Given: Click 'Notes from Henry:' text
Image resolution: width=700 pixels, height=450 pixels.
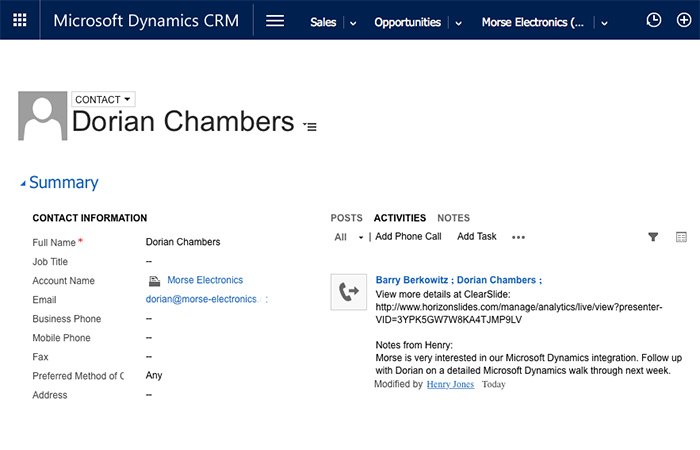Looking at the screenshot, I should pyautogui.click(x=414, y=345).
